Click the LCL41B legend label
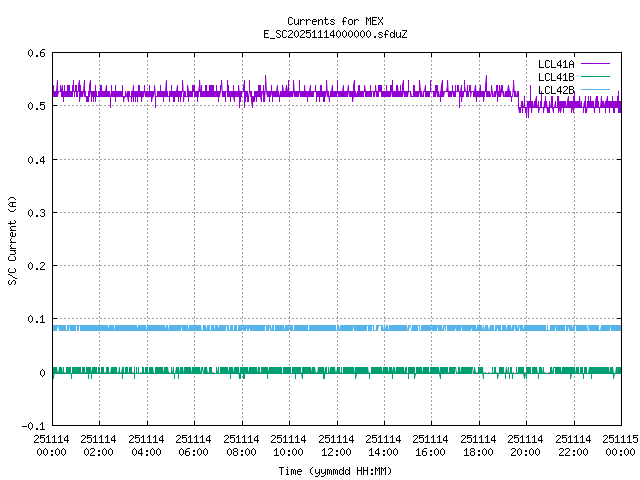The width and height of the screenshot is (640, 480). pos(555,77)
